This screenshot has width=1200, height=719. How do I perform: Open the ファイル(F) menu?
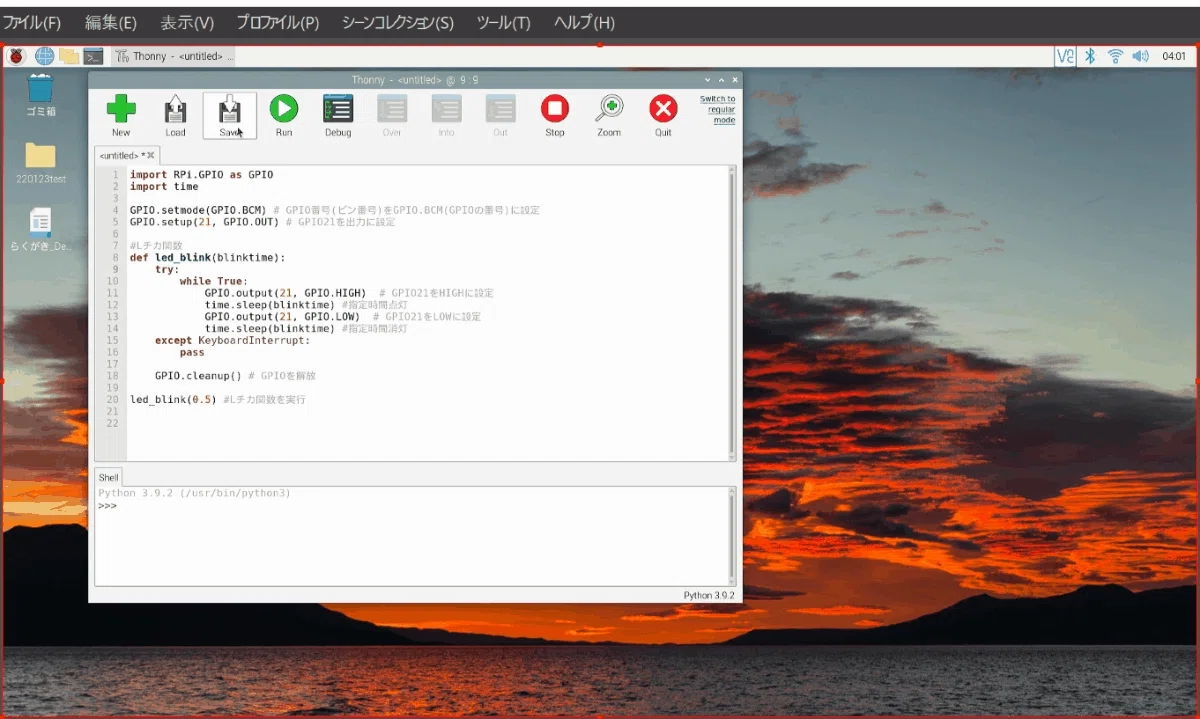click(31, 22)
